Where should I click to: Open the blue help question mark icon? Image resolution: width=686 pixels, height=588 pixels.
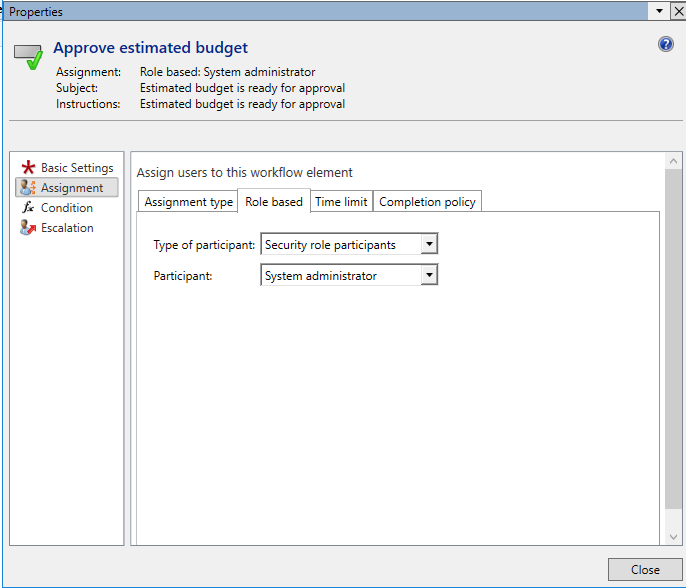666,45
